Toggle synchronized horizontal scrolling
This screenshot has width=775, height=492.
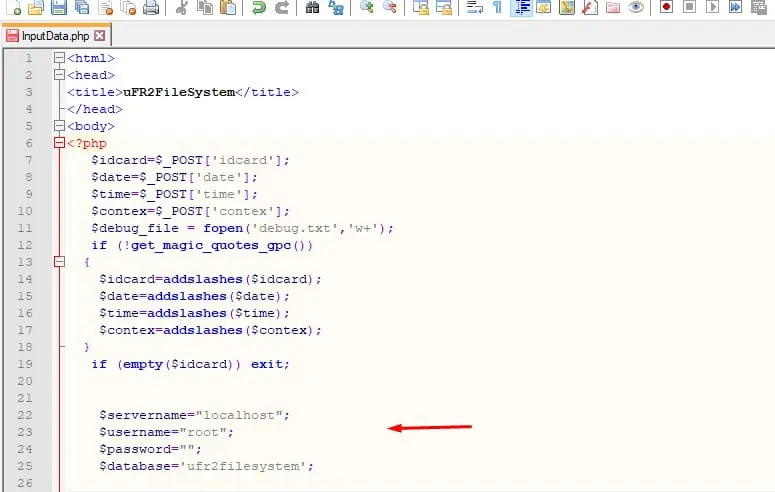[x=444, y=7]
